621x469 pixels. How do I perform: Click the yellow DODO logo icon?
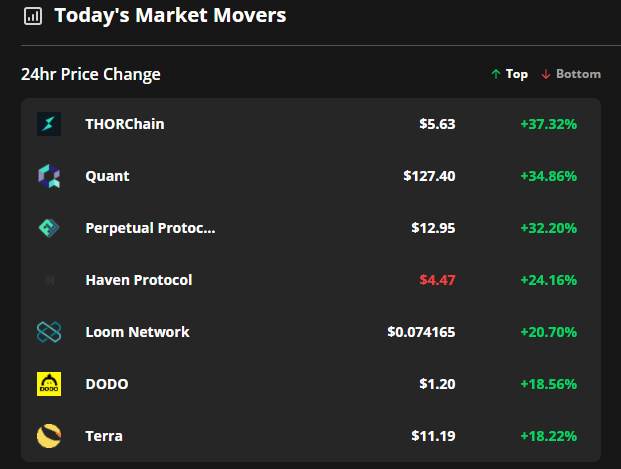point(49,384)
